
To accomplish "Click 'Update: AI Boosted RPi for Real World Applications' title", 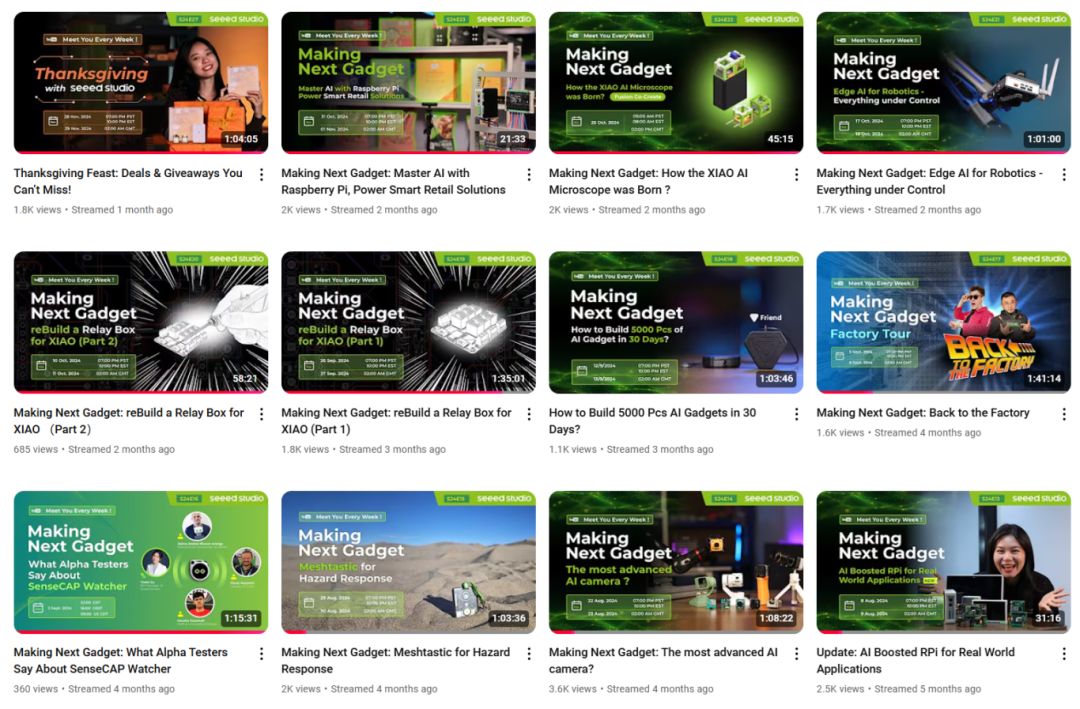I will [x=915, y=660].
